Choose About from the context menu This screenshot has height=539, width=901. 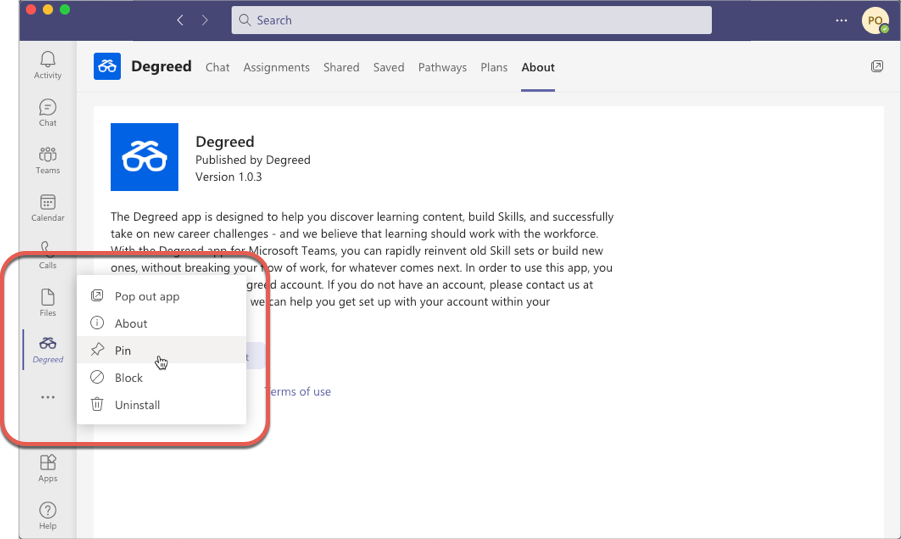pos(161,323)
